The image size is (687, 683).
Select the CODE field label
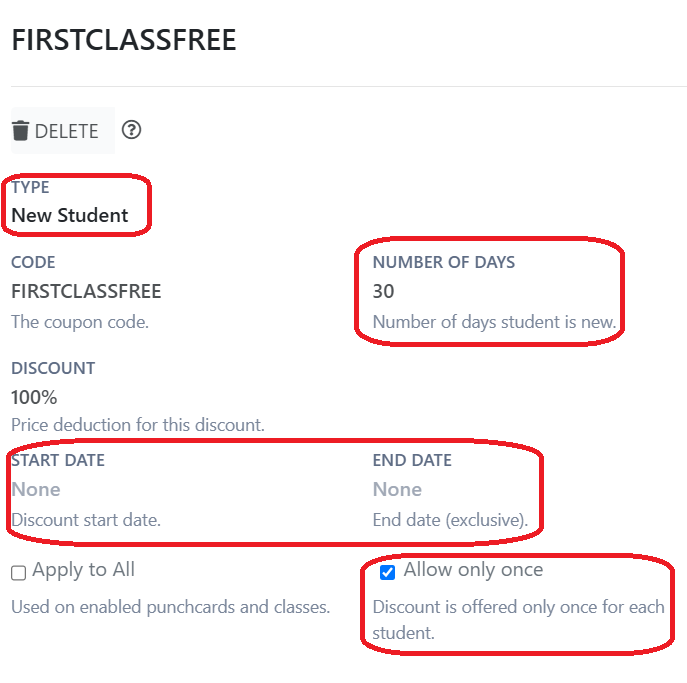[33, 262]
